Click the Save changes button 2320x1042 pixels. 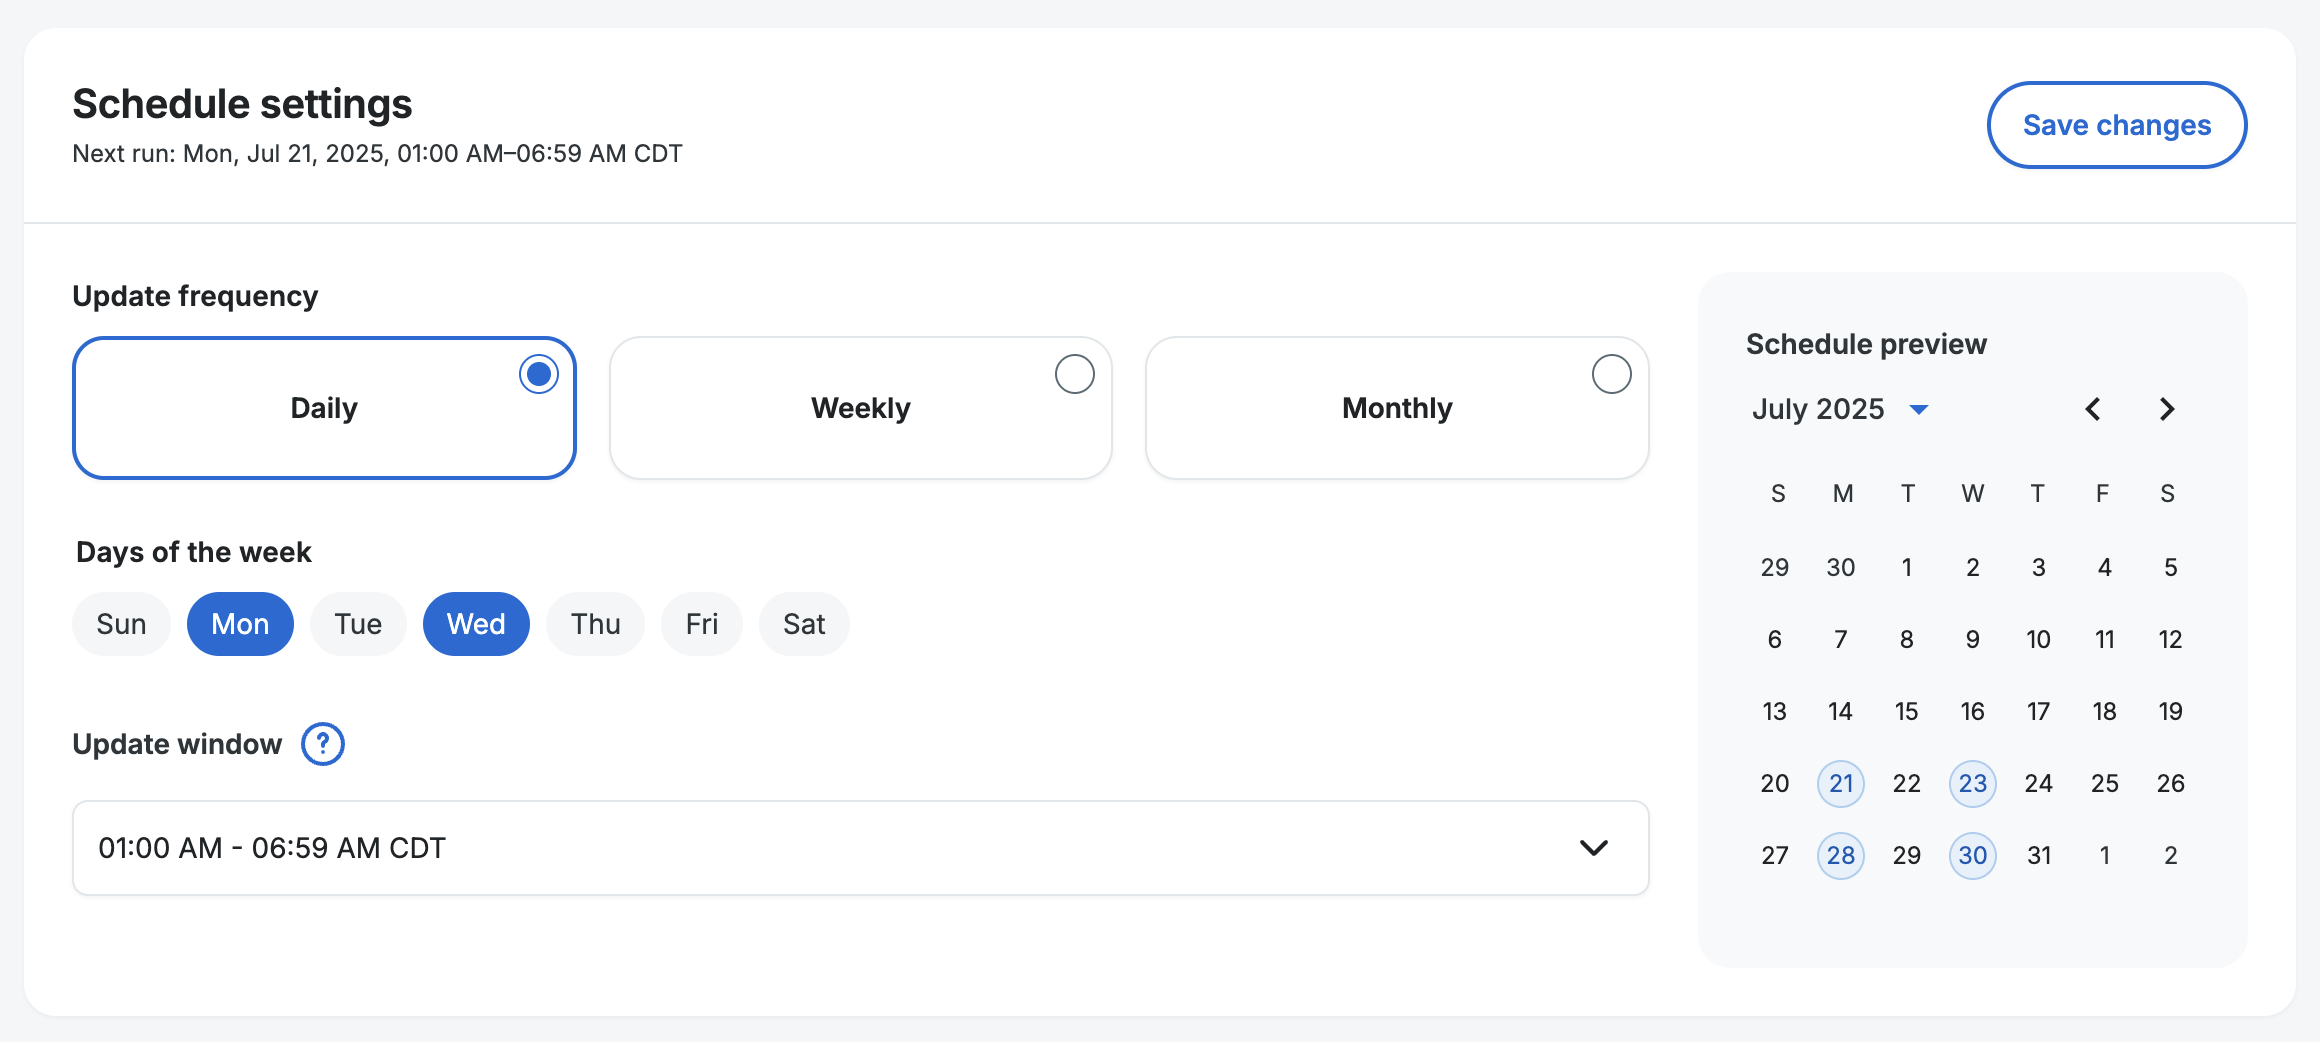[2116, 125]
